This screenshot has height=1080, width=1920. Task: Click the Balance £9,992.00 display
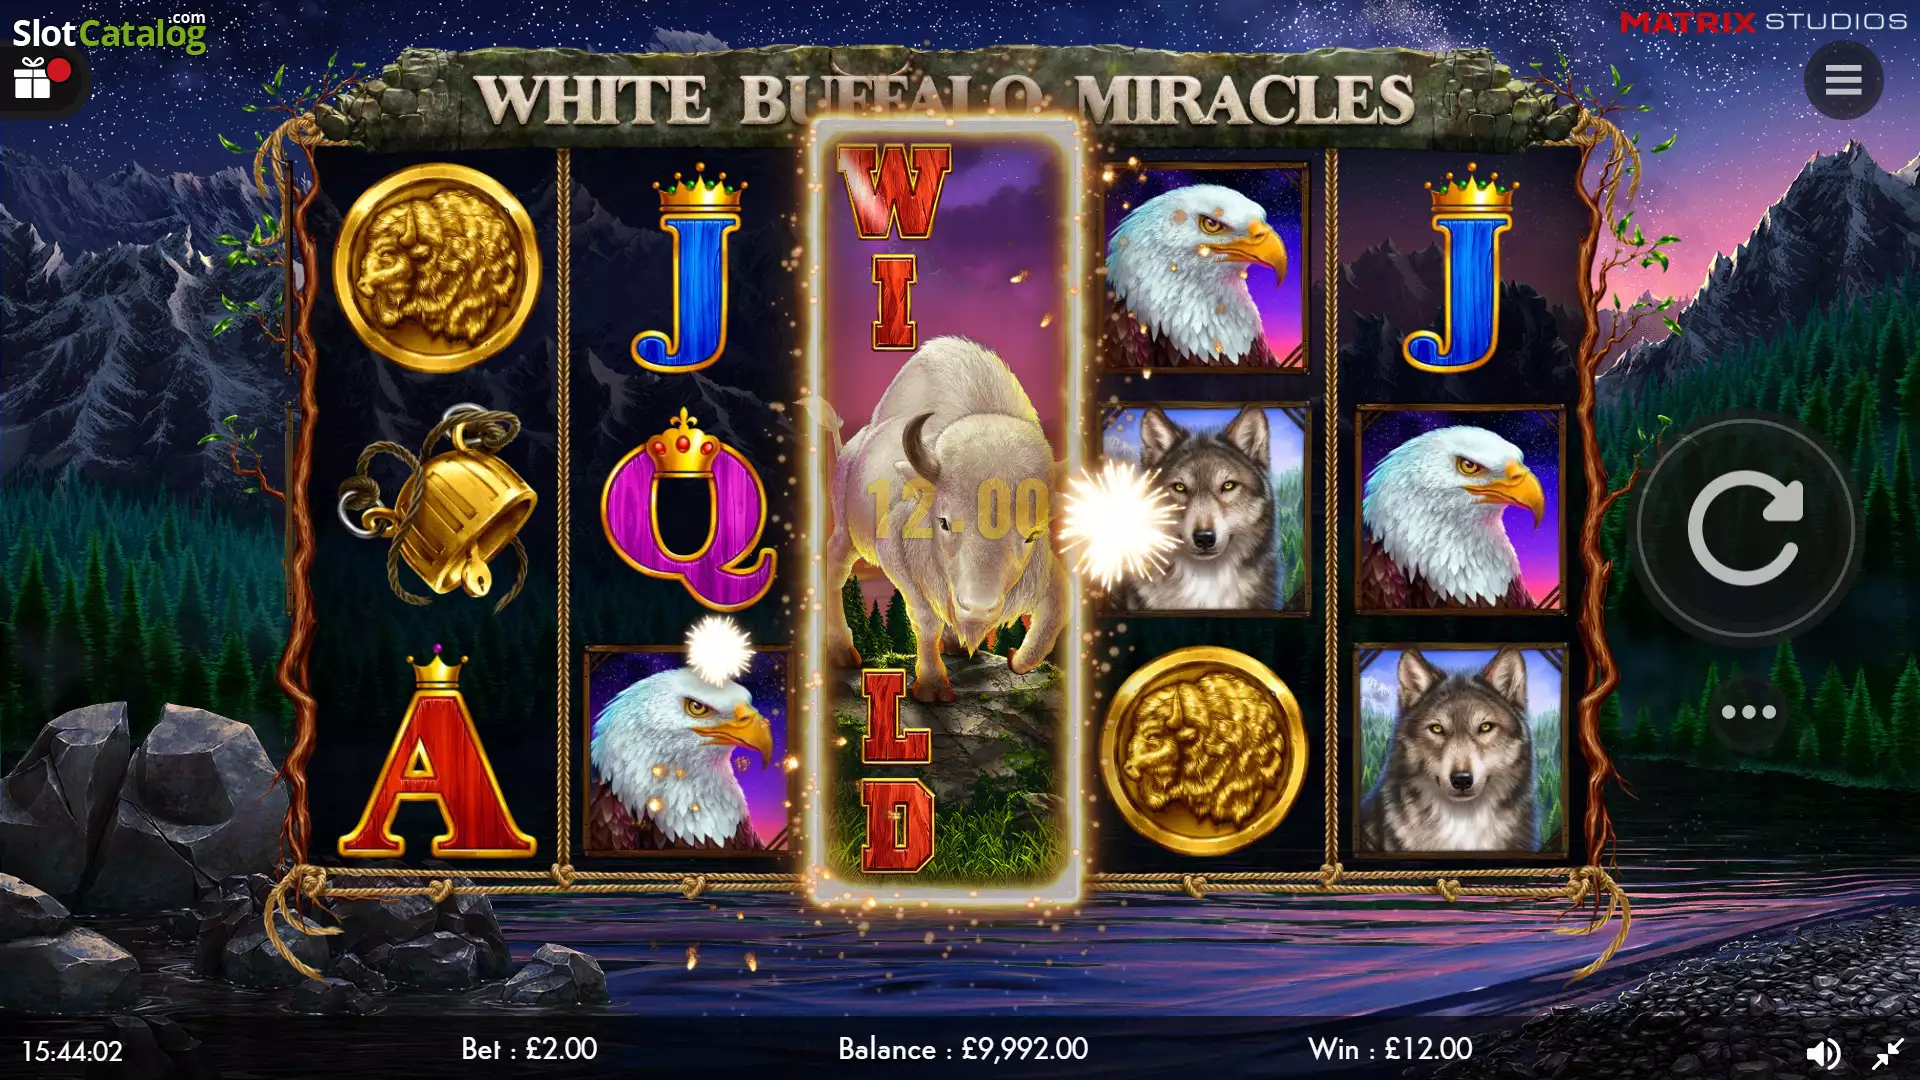963,1049
